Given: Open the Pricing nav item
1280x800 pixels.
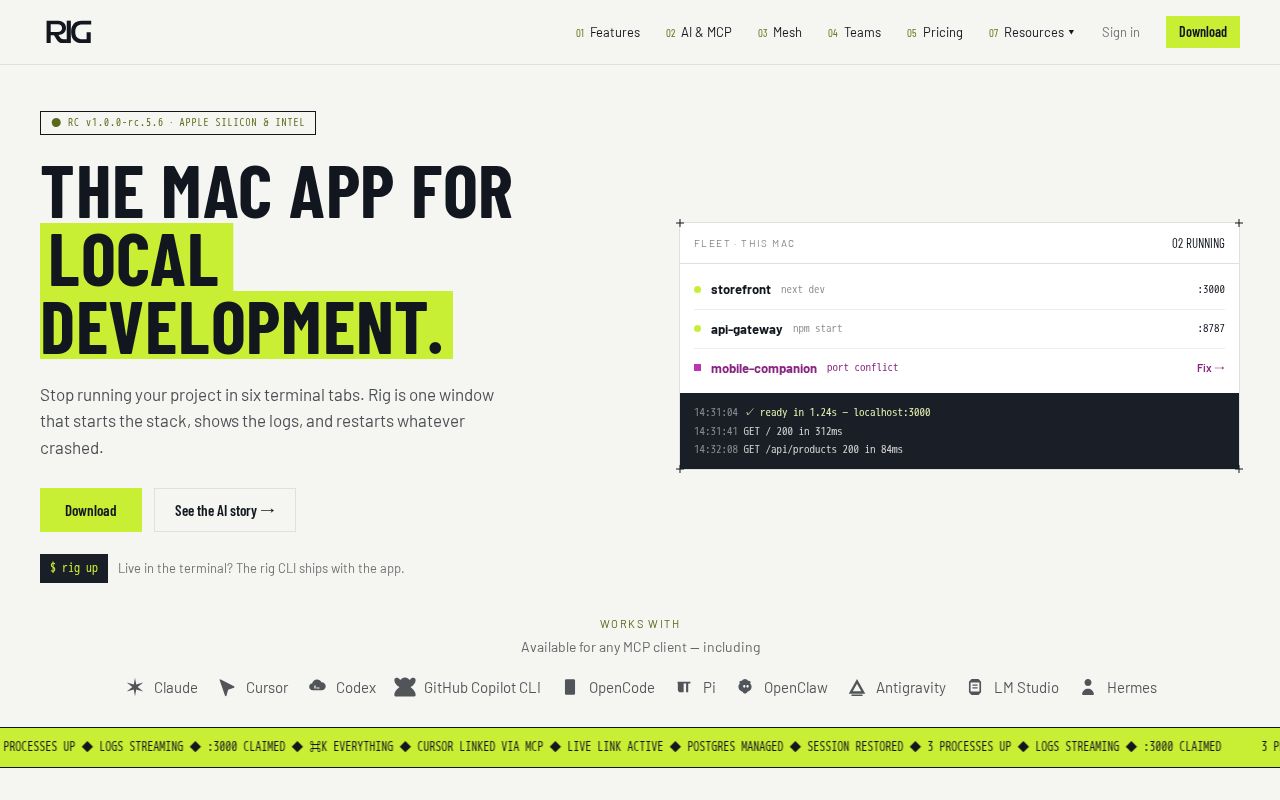Looking at the screenshot, I should (x=935, y=32).
